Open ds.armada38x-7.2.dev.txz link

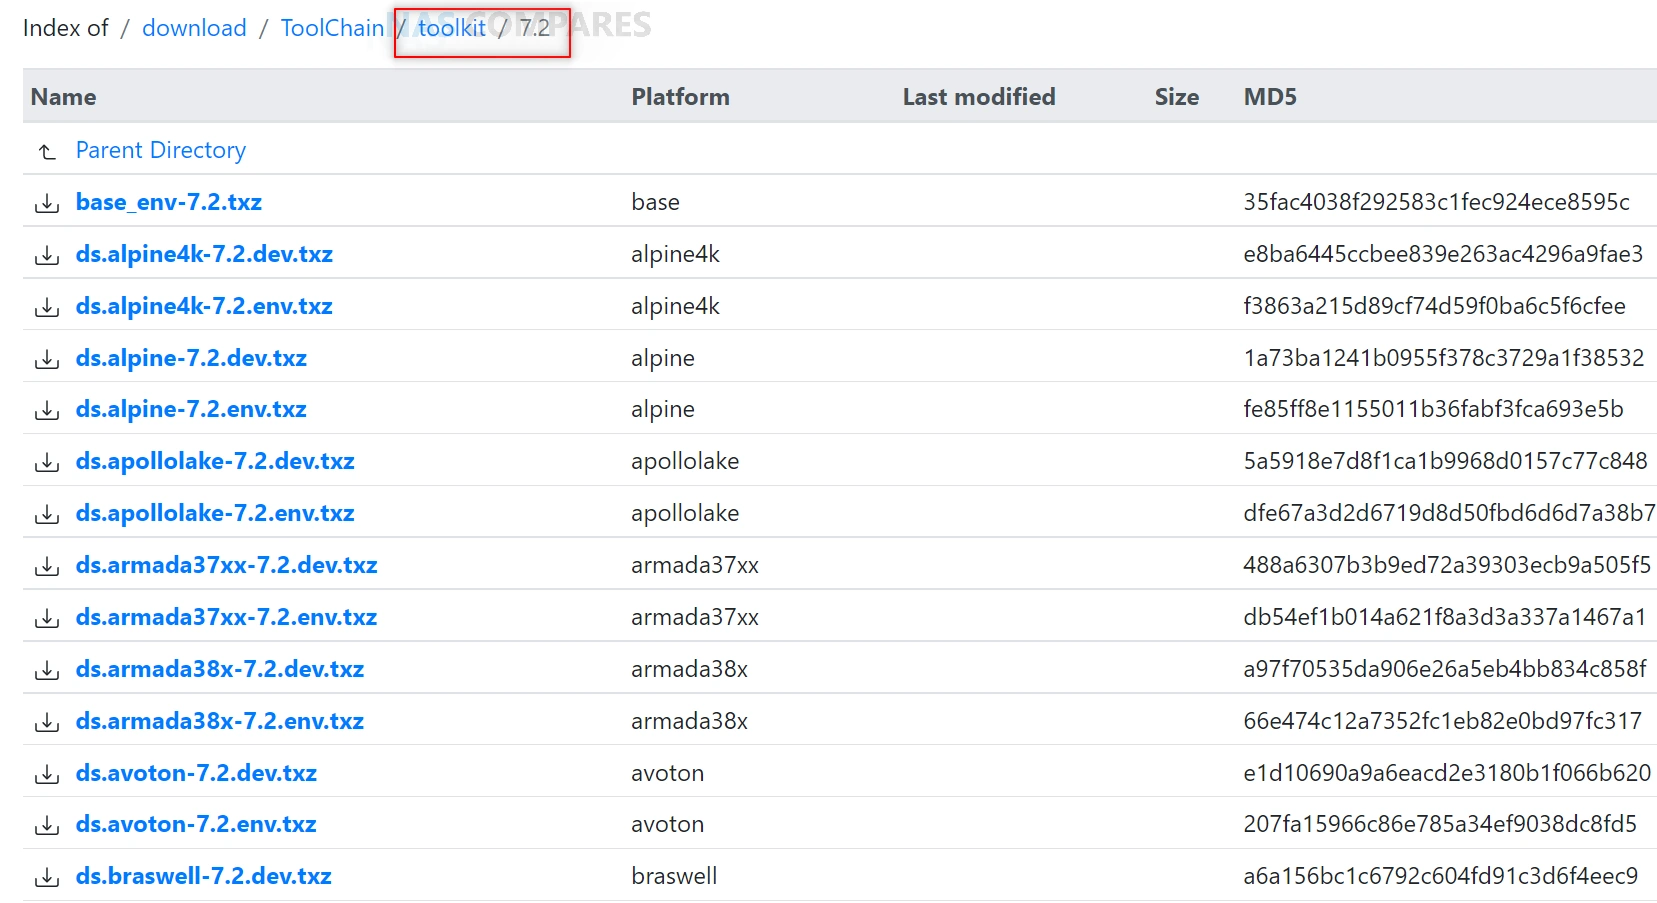[220, 669]
